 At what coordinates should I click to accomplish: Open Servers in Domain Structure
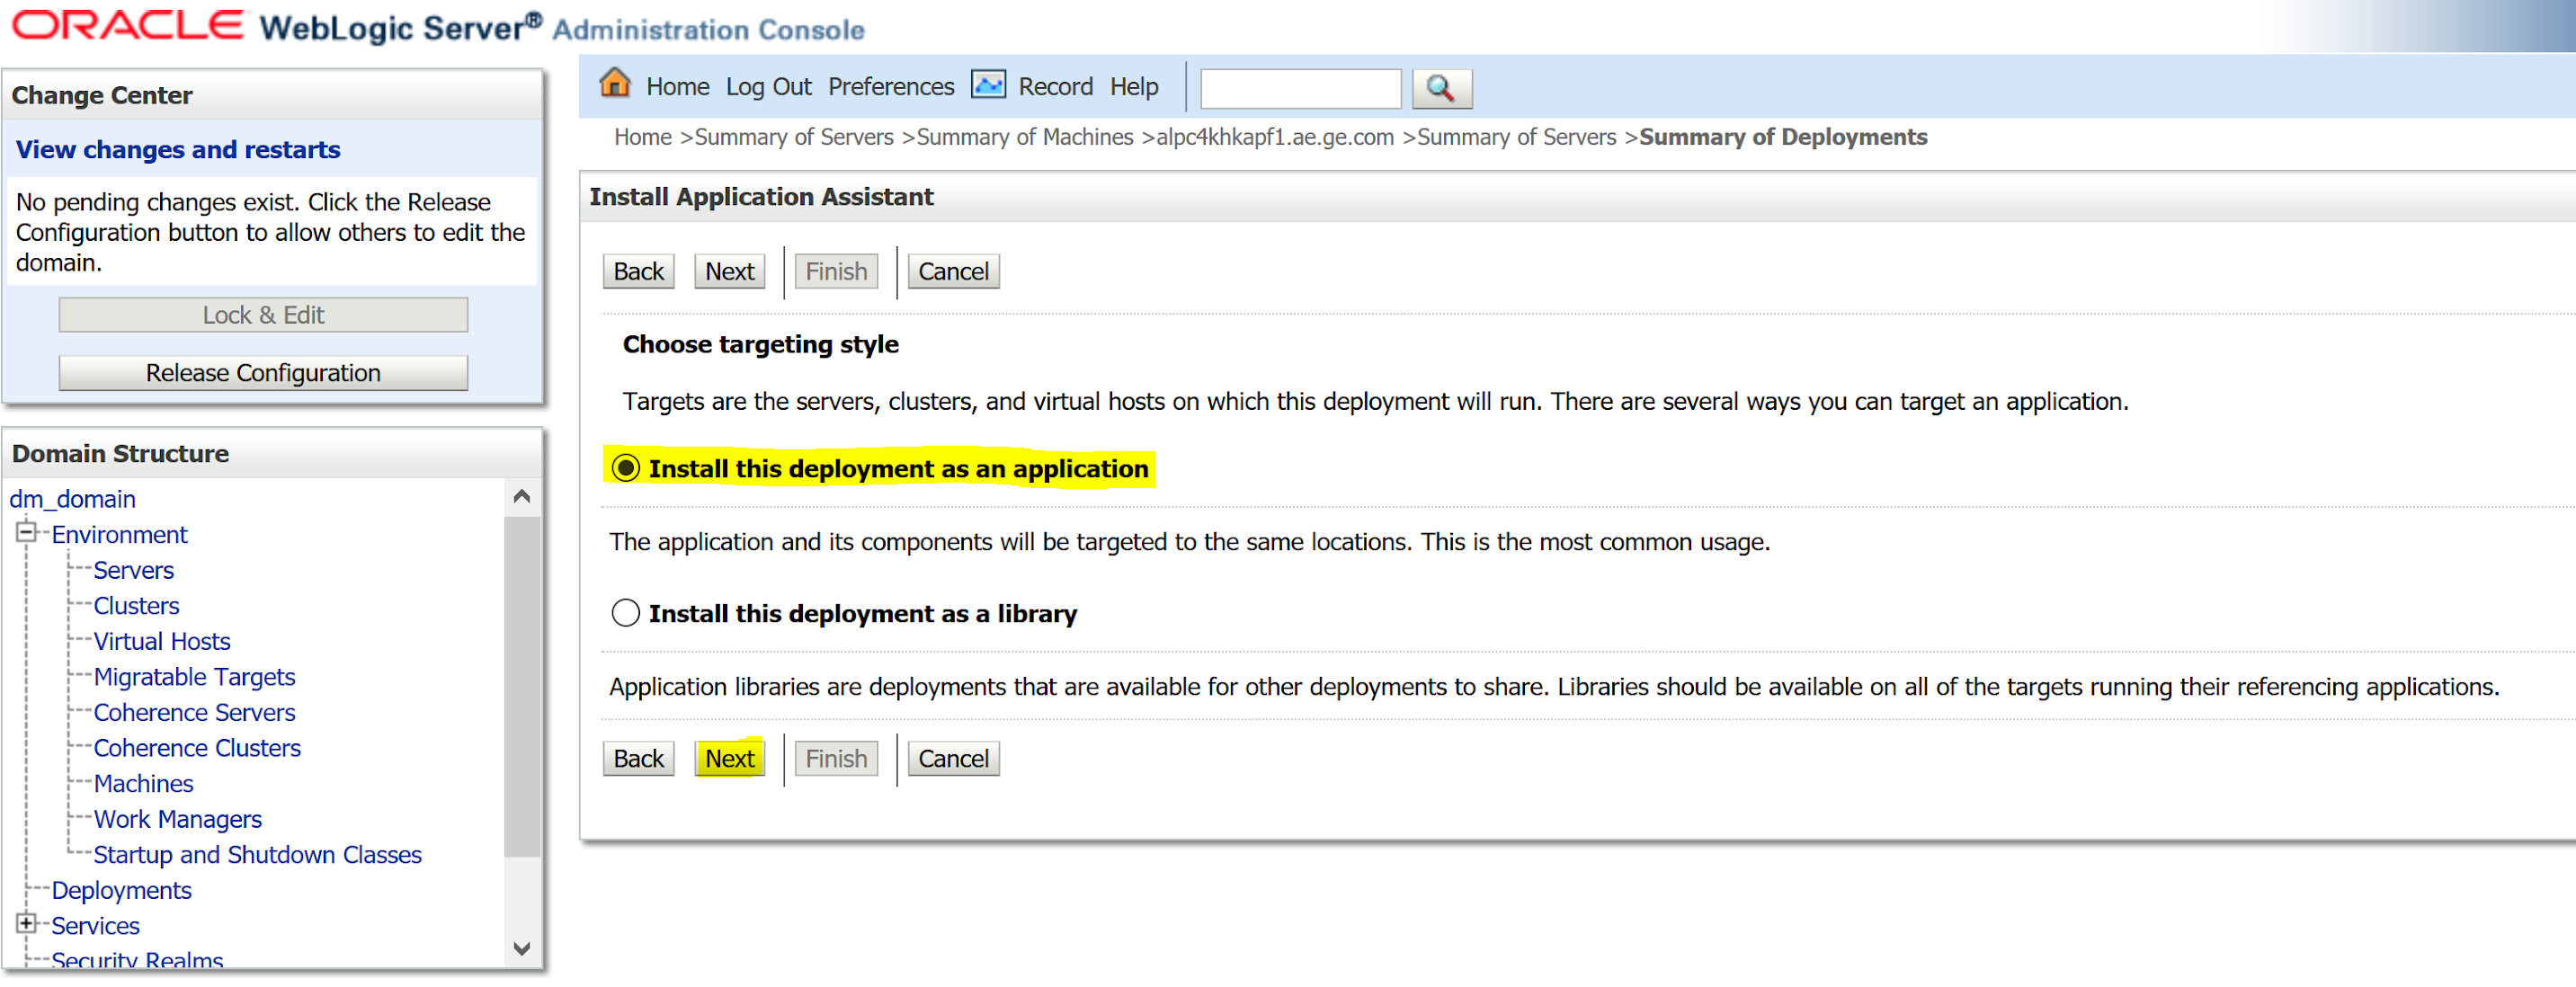[133, 570]
